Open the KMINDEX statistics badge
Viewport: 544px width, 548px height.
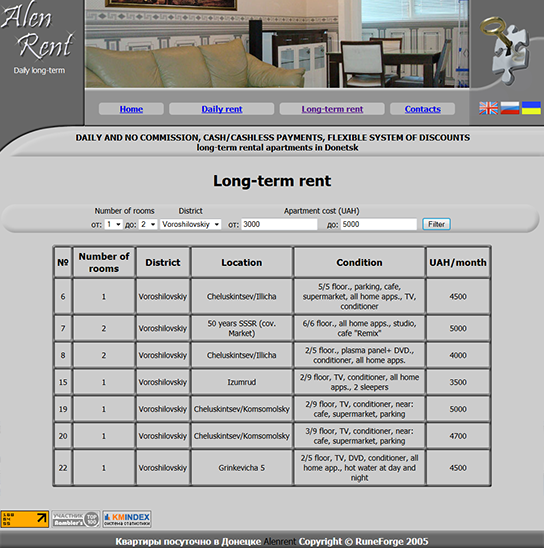tap(127, 519)
